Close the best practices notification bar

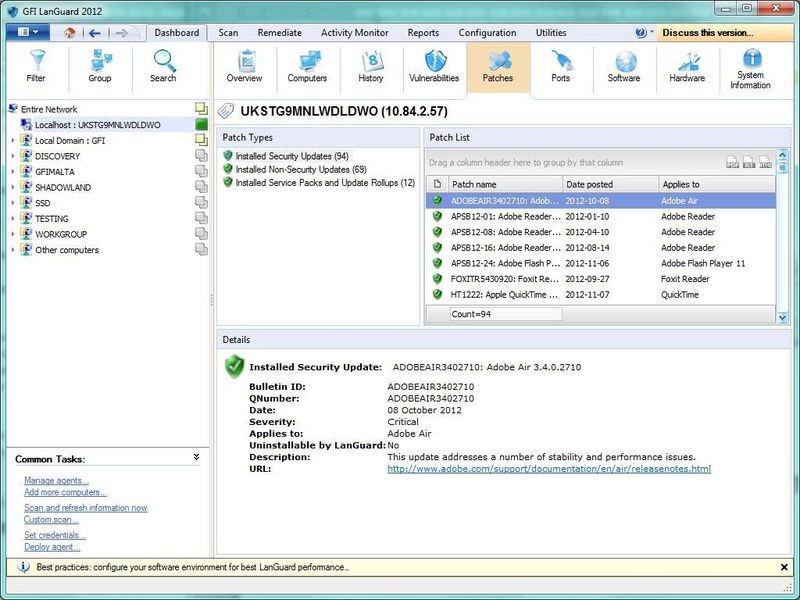(x=784, y=567)
